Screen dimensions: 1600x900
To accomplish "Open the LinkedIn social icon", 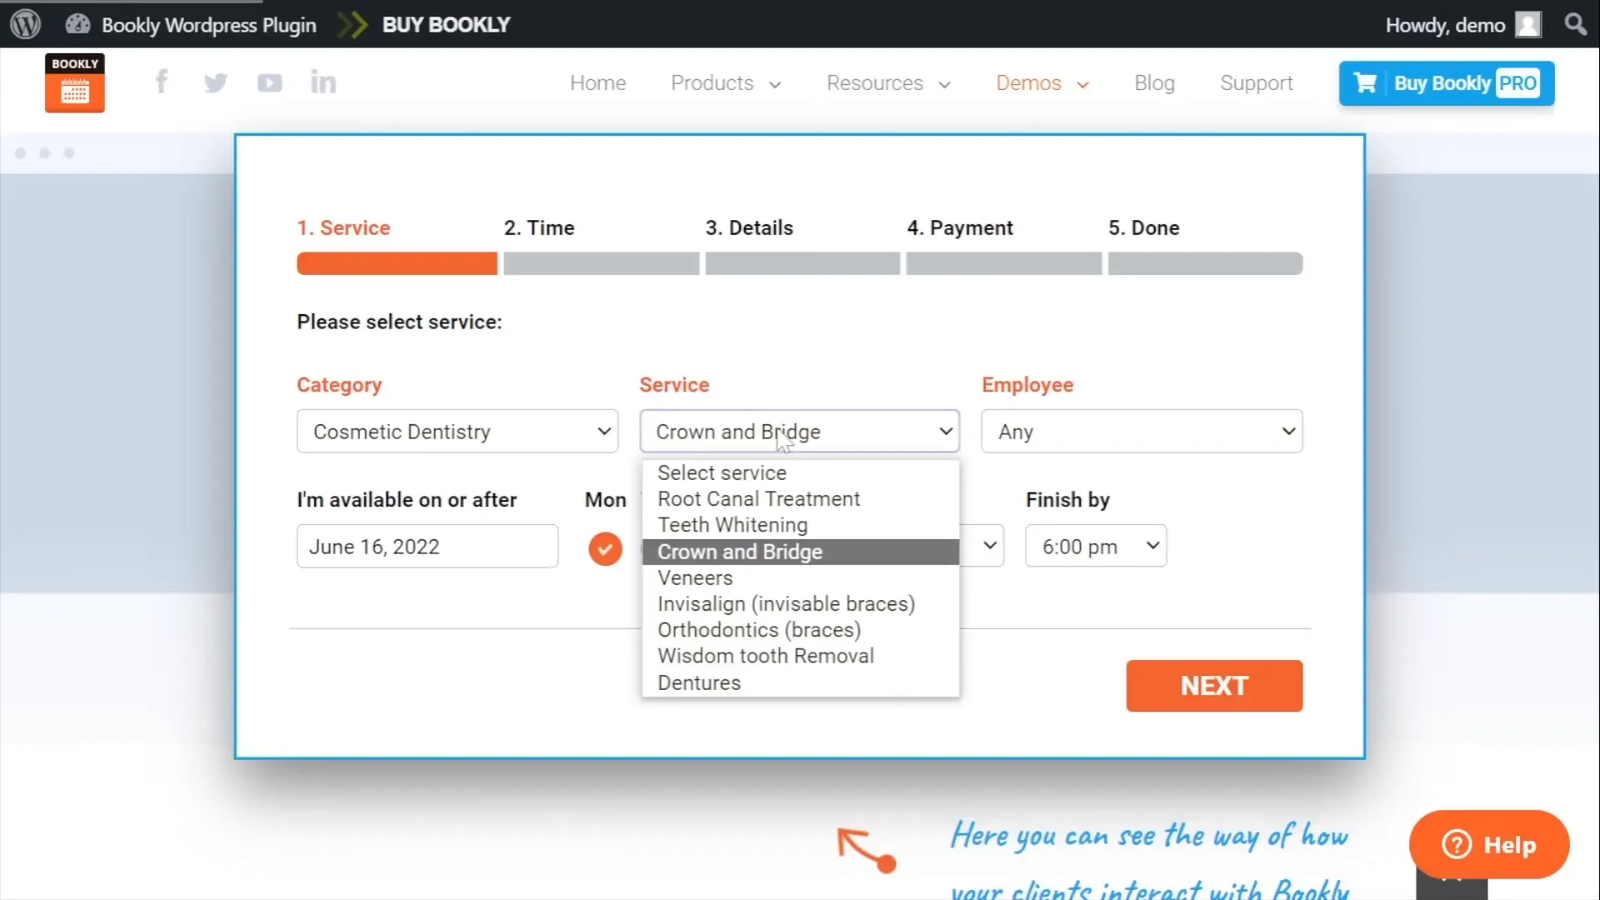I will pos(323,82).
